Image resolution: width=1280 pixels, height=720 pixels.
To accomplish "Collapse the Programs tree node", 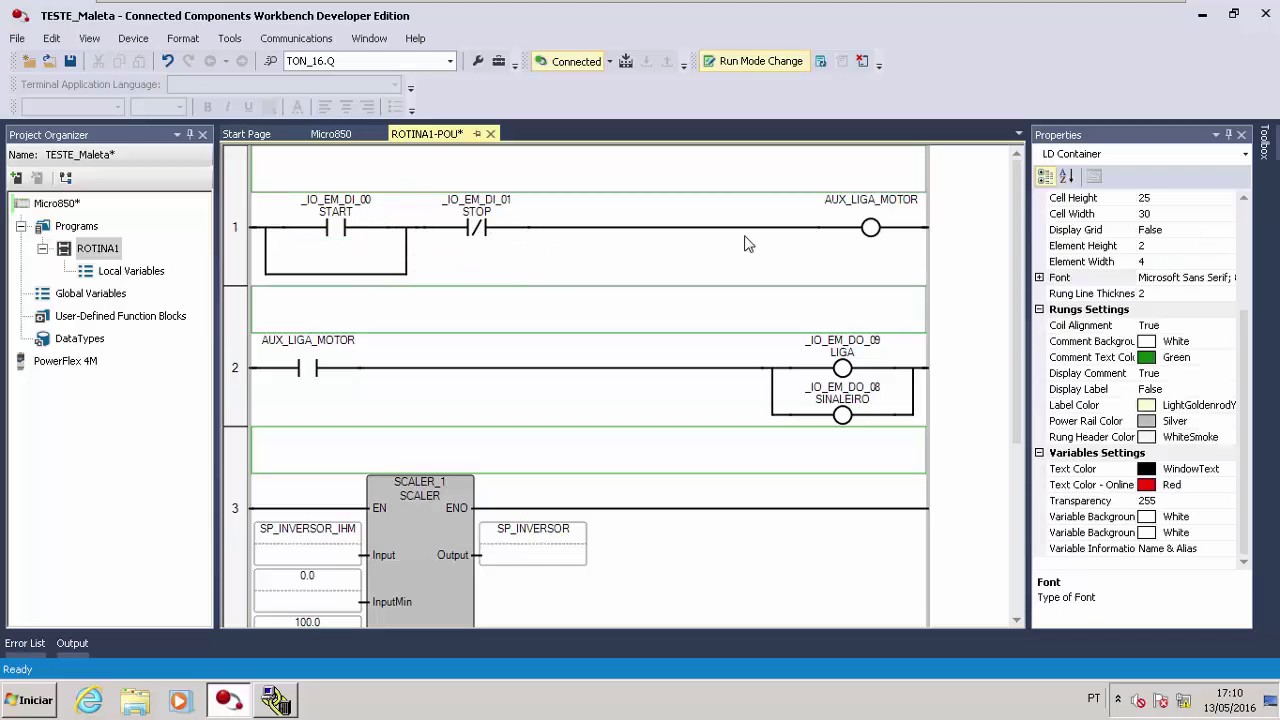I will tap(21, 226).
